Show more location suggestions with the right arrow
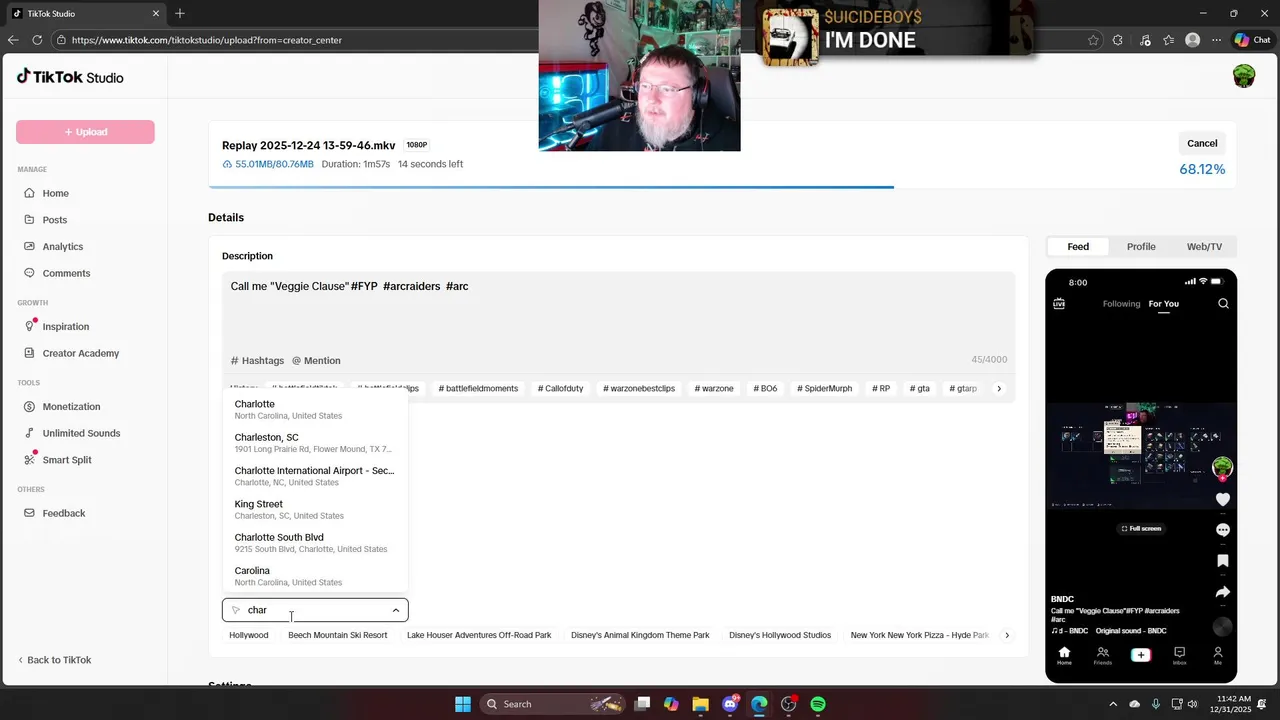Image resolution: width=1280 pixels, height=720 pixels. tap(1007, 635)
